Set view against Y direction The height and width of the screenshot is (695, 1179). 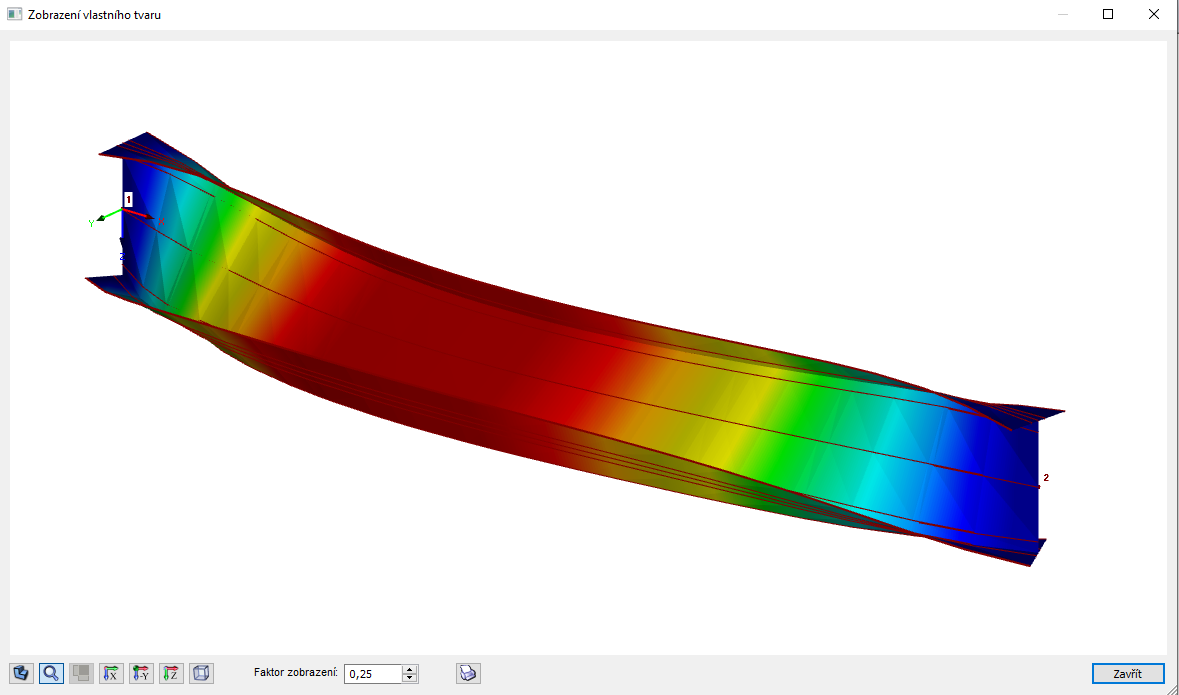coord(141,673)
